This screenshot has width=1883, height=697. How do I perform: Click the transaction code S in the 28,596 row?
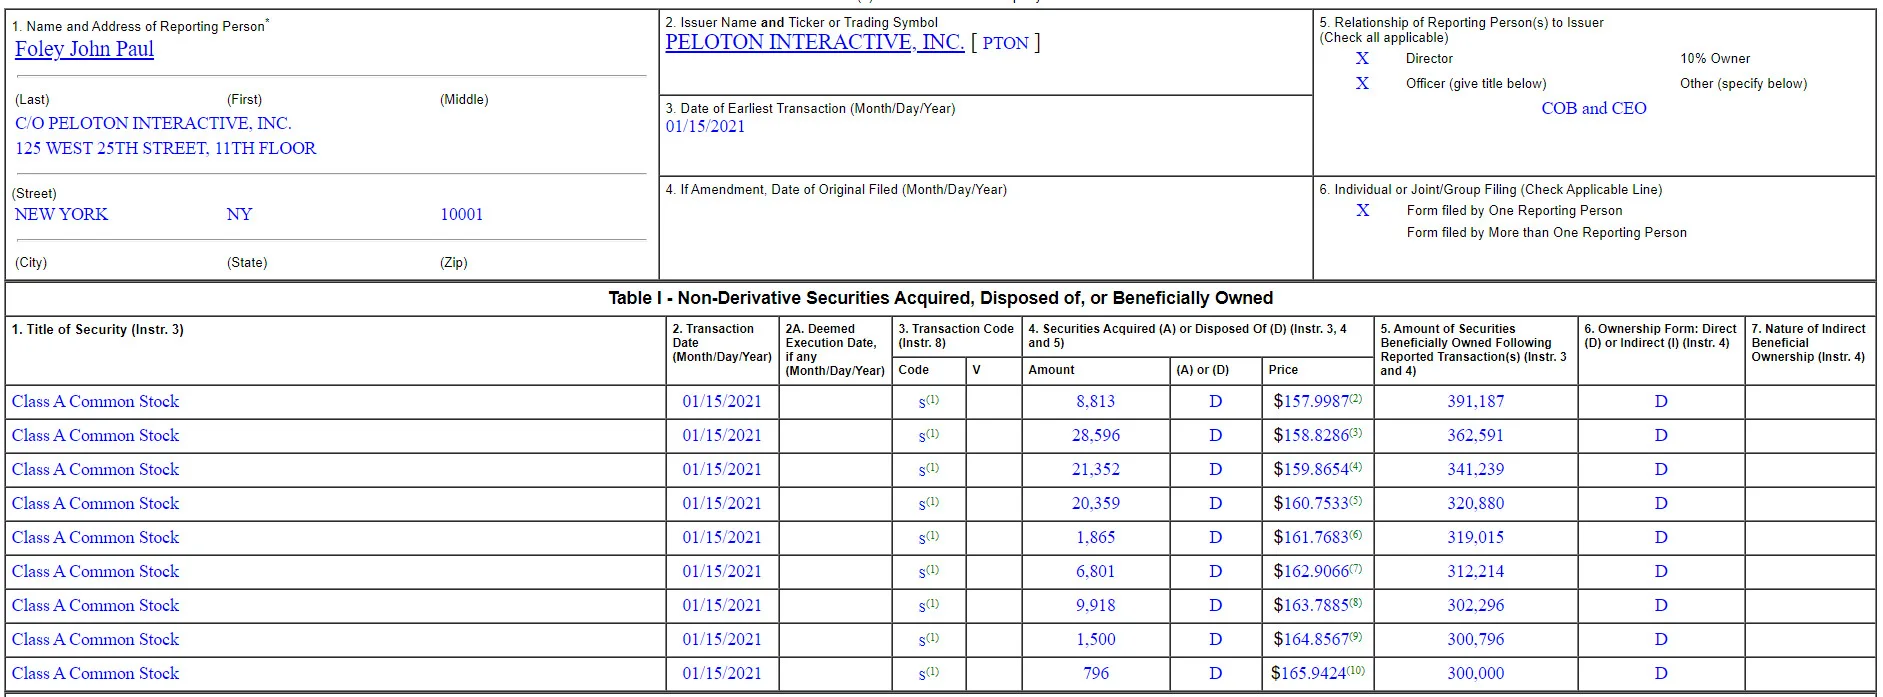pos(922,435)
